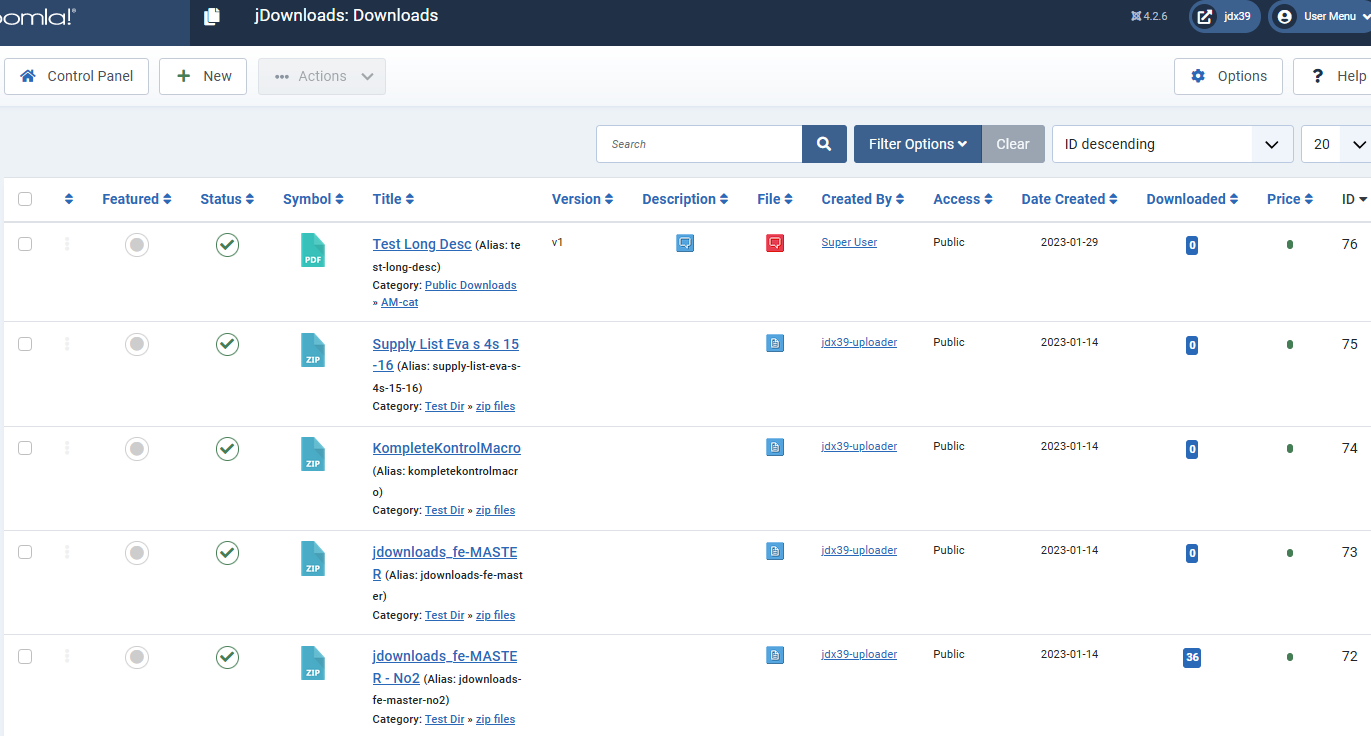
Task: Check the select-all checkbox in table header
Action: (x=25, y=199)
